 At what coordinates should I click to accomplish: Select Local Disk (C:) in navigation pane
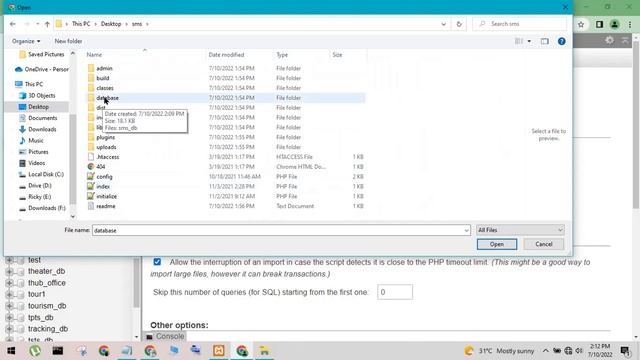click(x=46, y=174)
